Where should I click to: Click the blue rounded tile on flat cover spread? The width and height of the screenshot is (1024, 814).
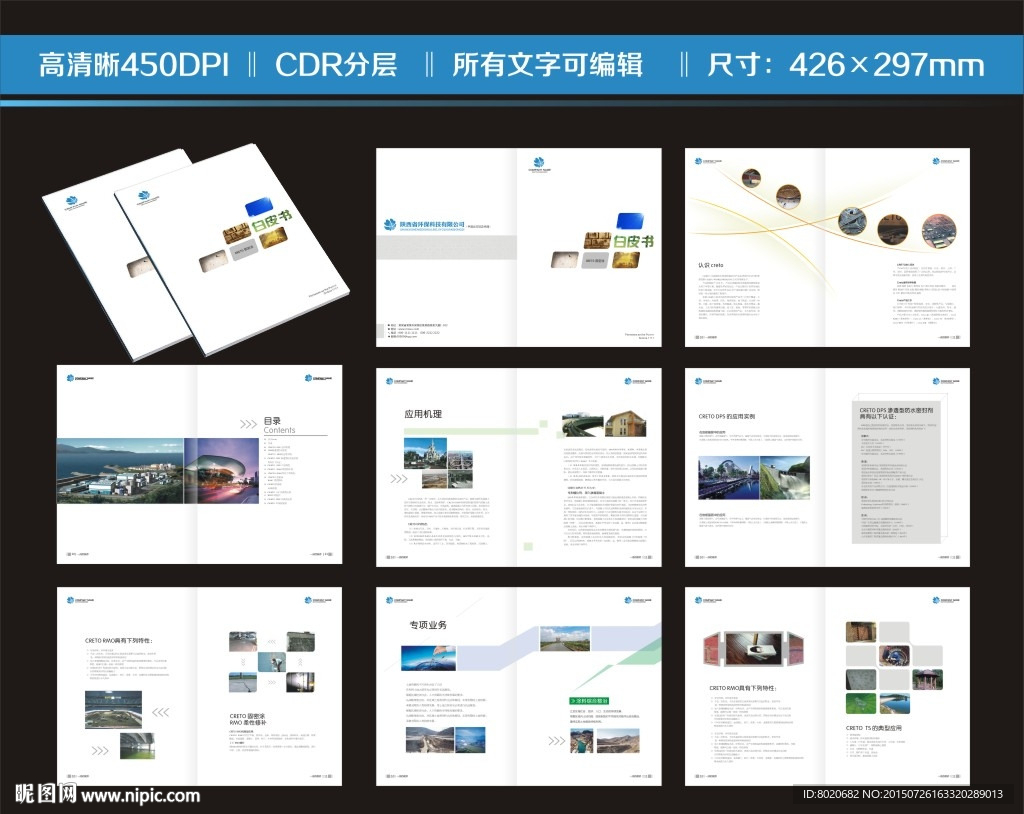pos(630,220)
